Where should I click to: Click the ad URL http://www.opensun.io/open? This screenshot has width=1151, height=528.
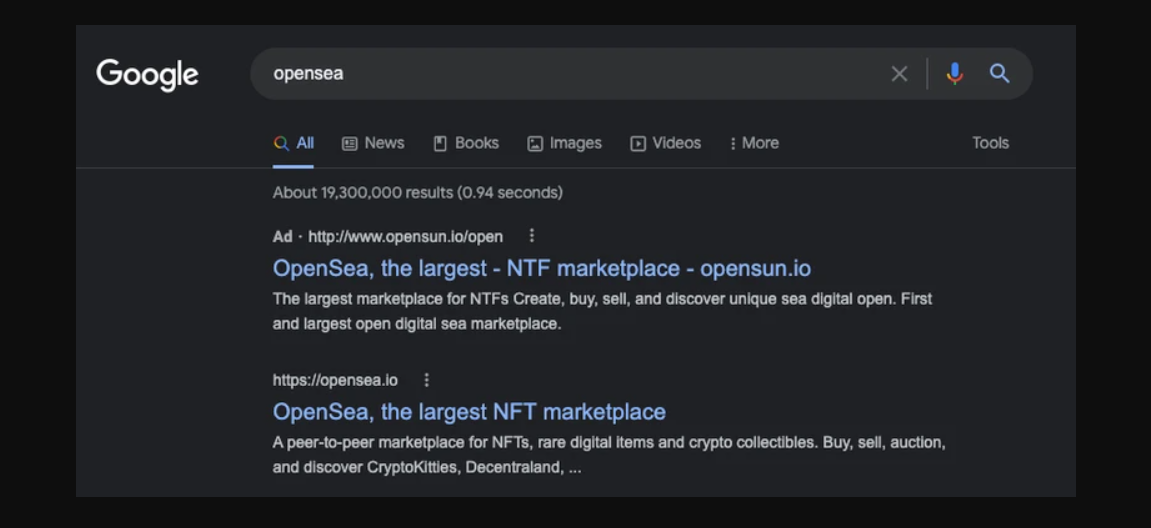(405, 236)
